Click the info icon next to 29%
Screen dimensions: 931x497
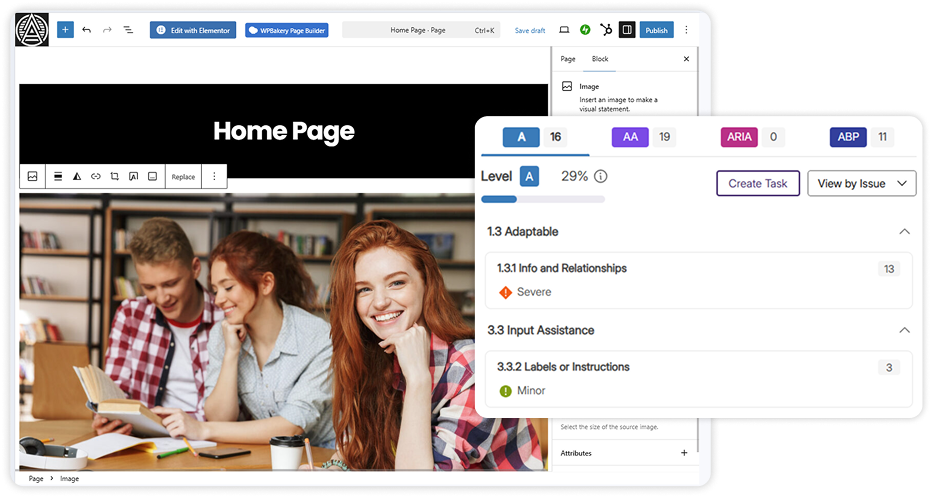[601, 176]
